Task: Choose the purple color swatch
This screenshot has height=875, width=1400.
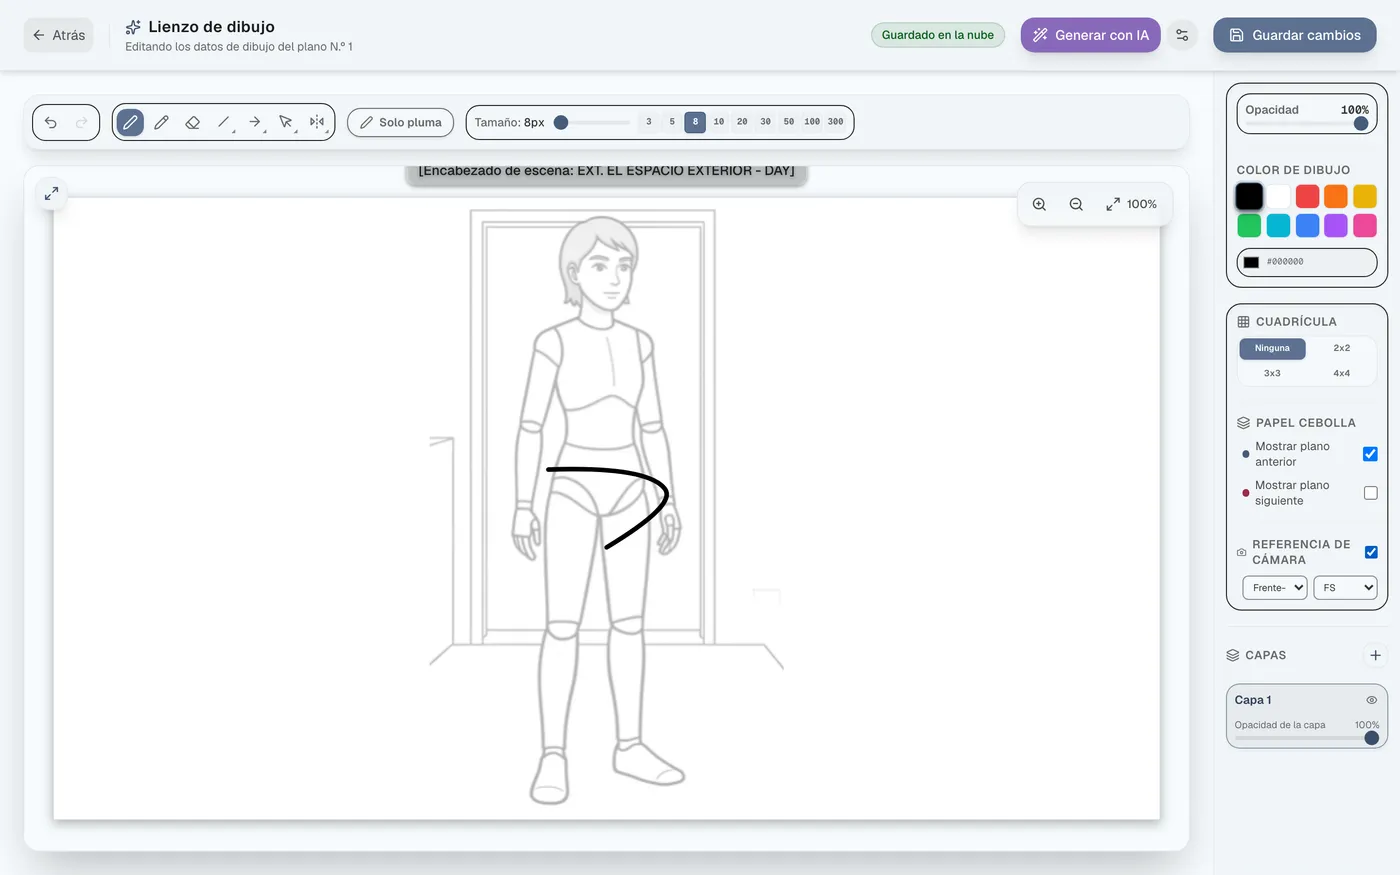Action: [x=1336, y=225]
